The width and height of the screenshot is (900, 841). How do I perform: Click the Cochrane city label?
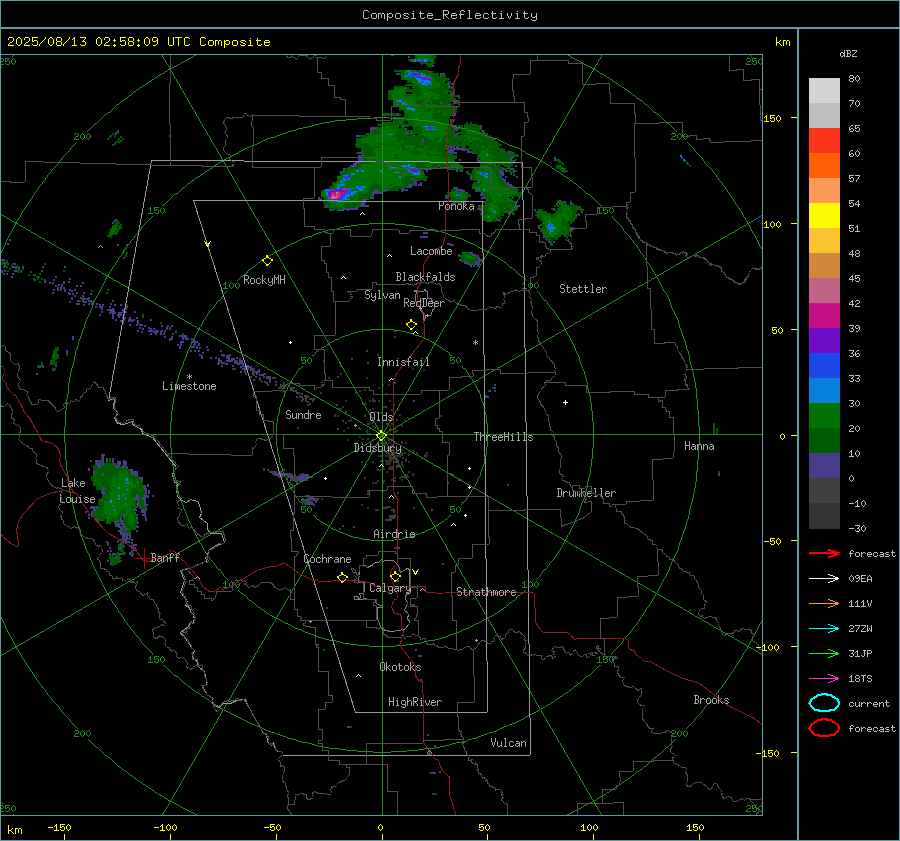click(x=327, y=559)
